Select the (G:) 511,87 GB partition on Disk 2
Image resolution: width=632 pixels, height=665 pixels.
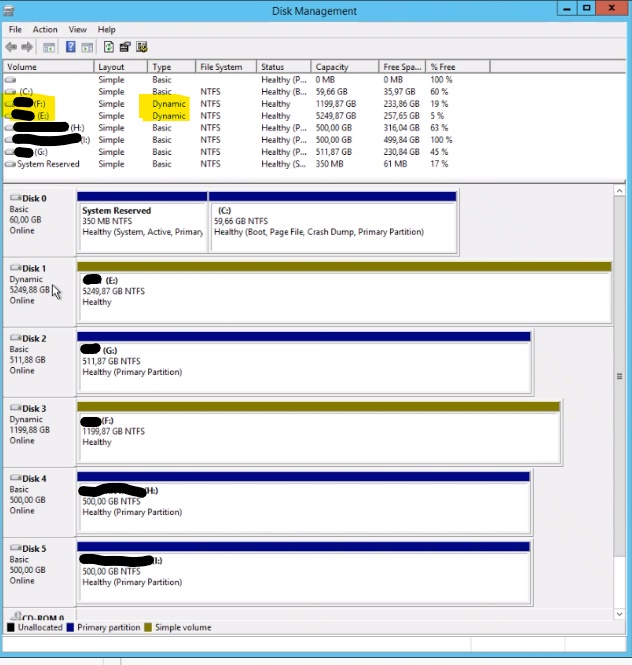304,363
